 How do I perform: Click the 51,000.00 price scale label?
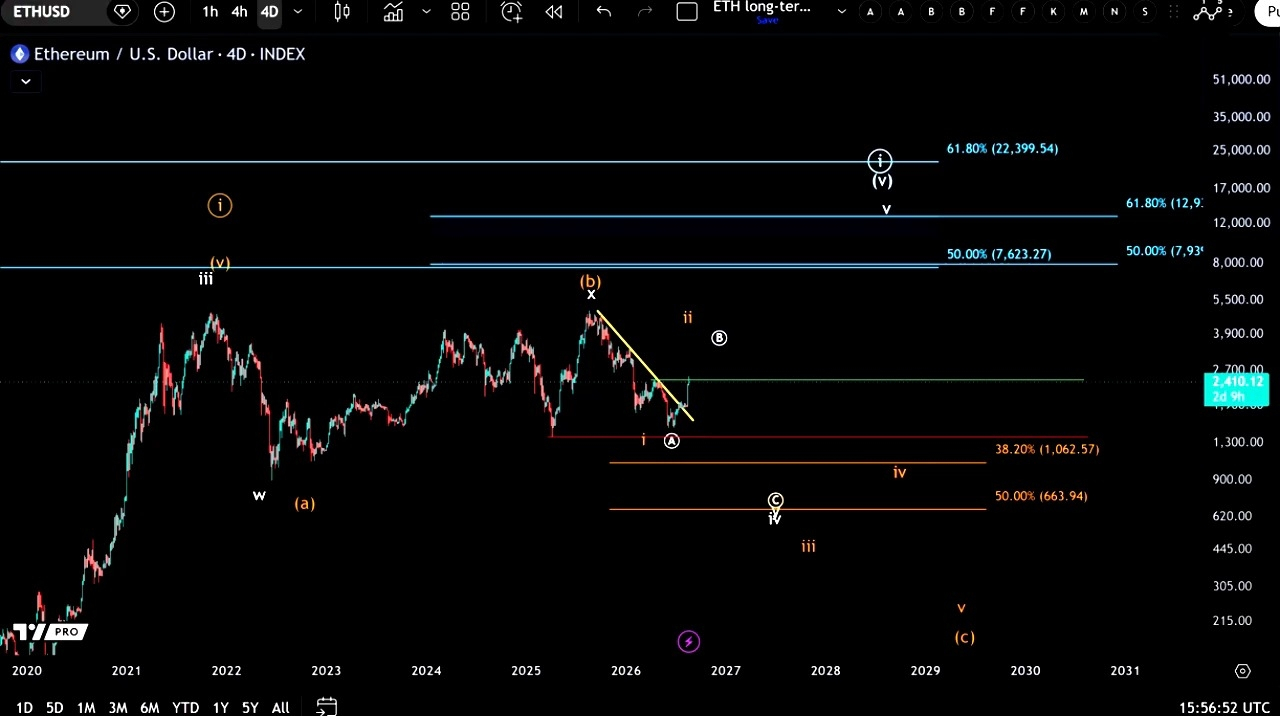(x=1241, y=79)
